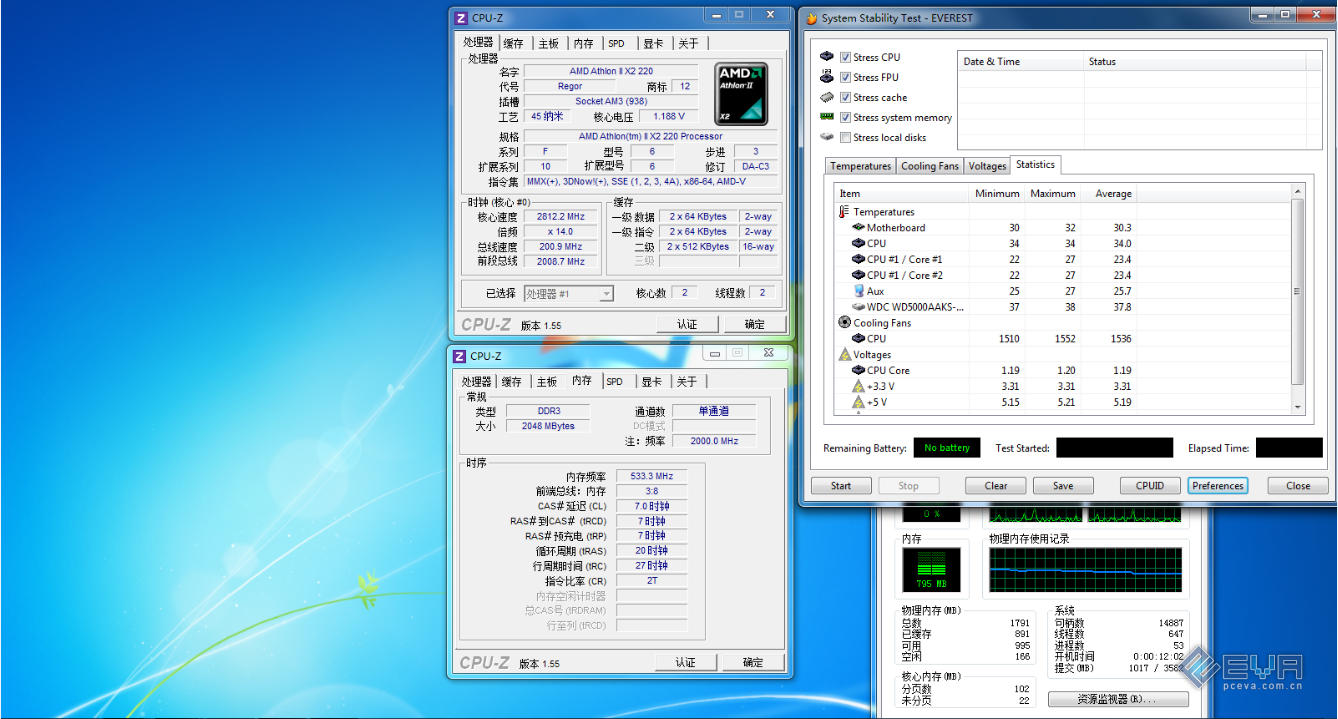Click the chip icon of CPU #1 / Core #1
Screen dimensions: 1338x719
click(x=858, y=259)
